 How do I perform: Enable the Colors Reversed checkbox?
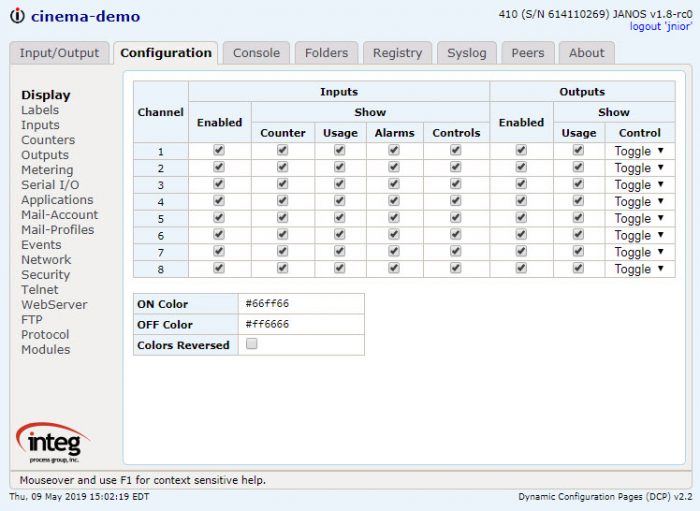point(252,344)
